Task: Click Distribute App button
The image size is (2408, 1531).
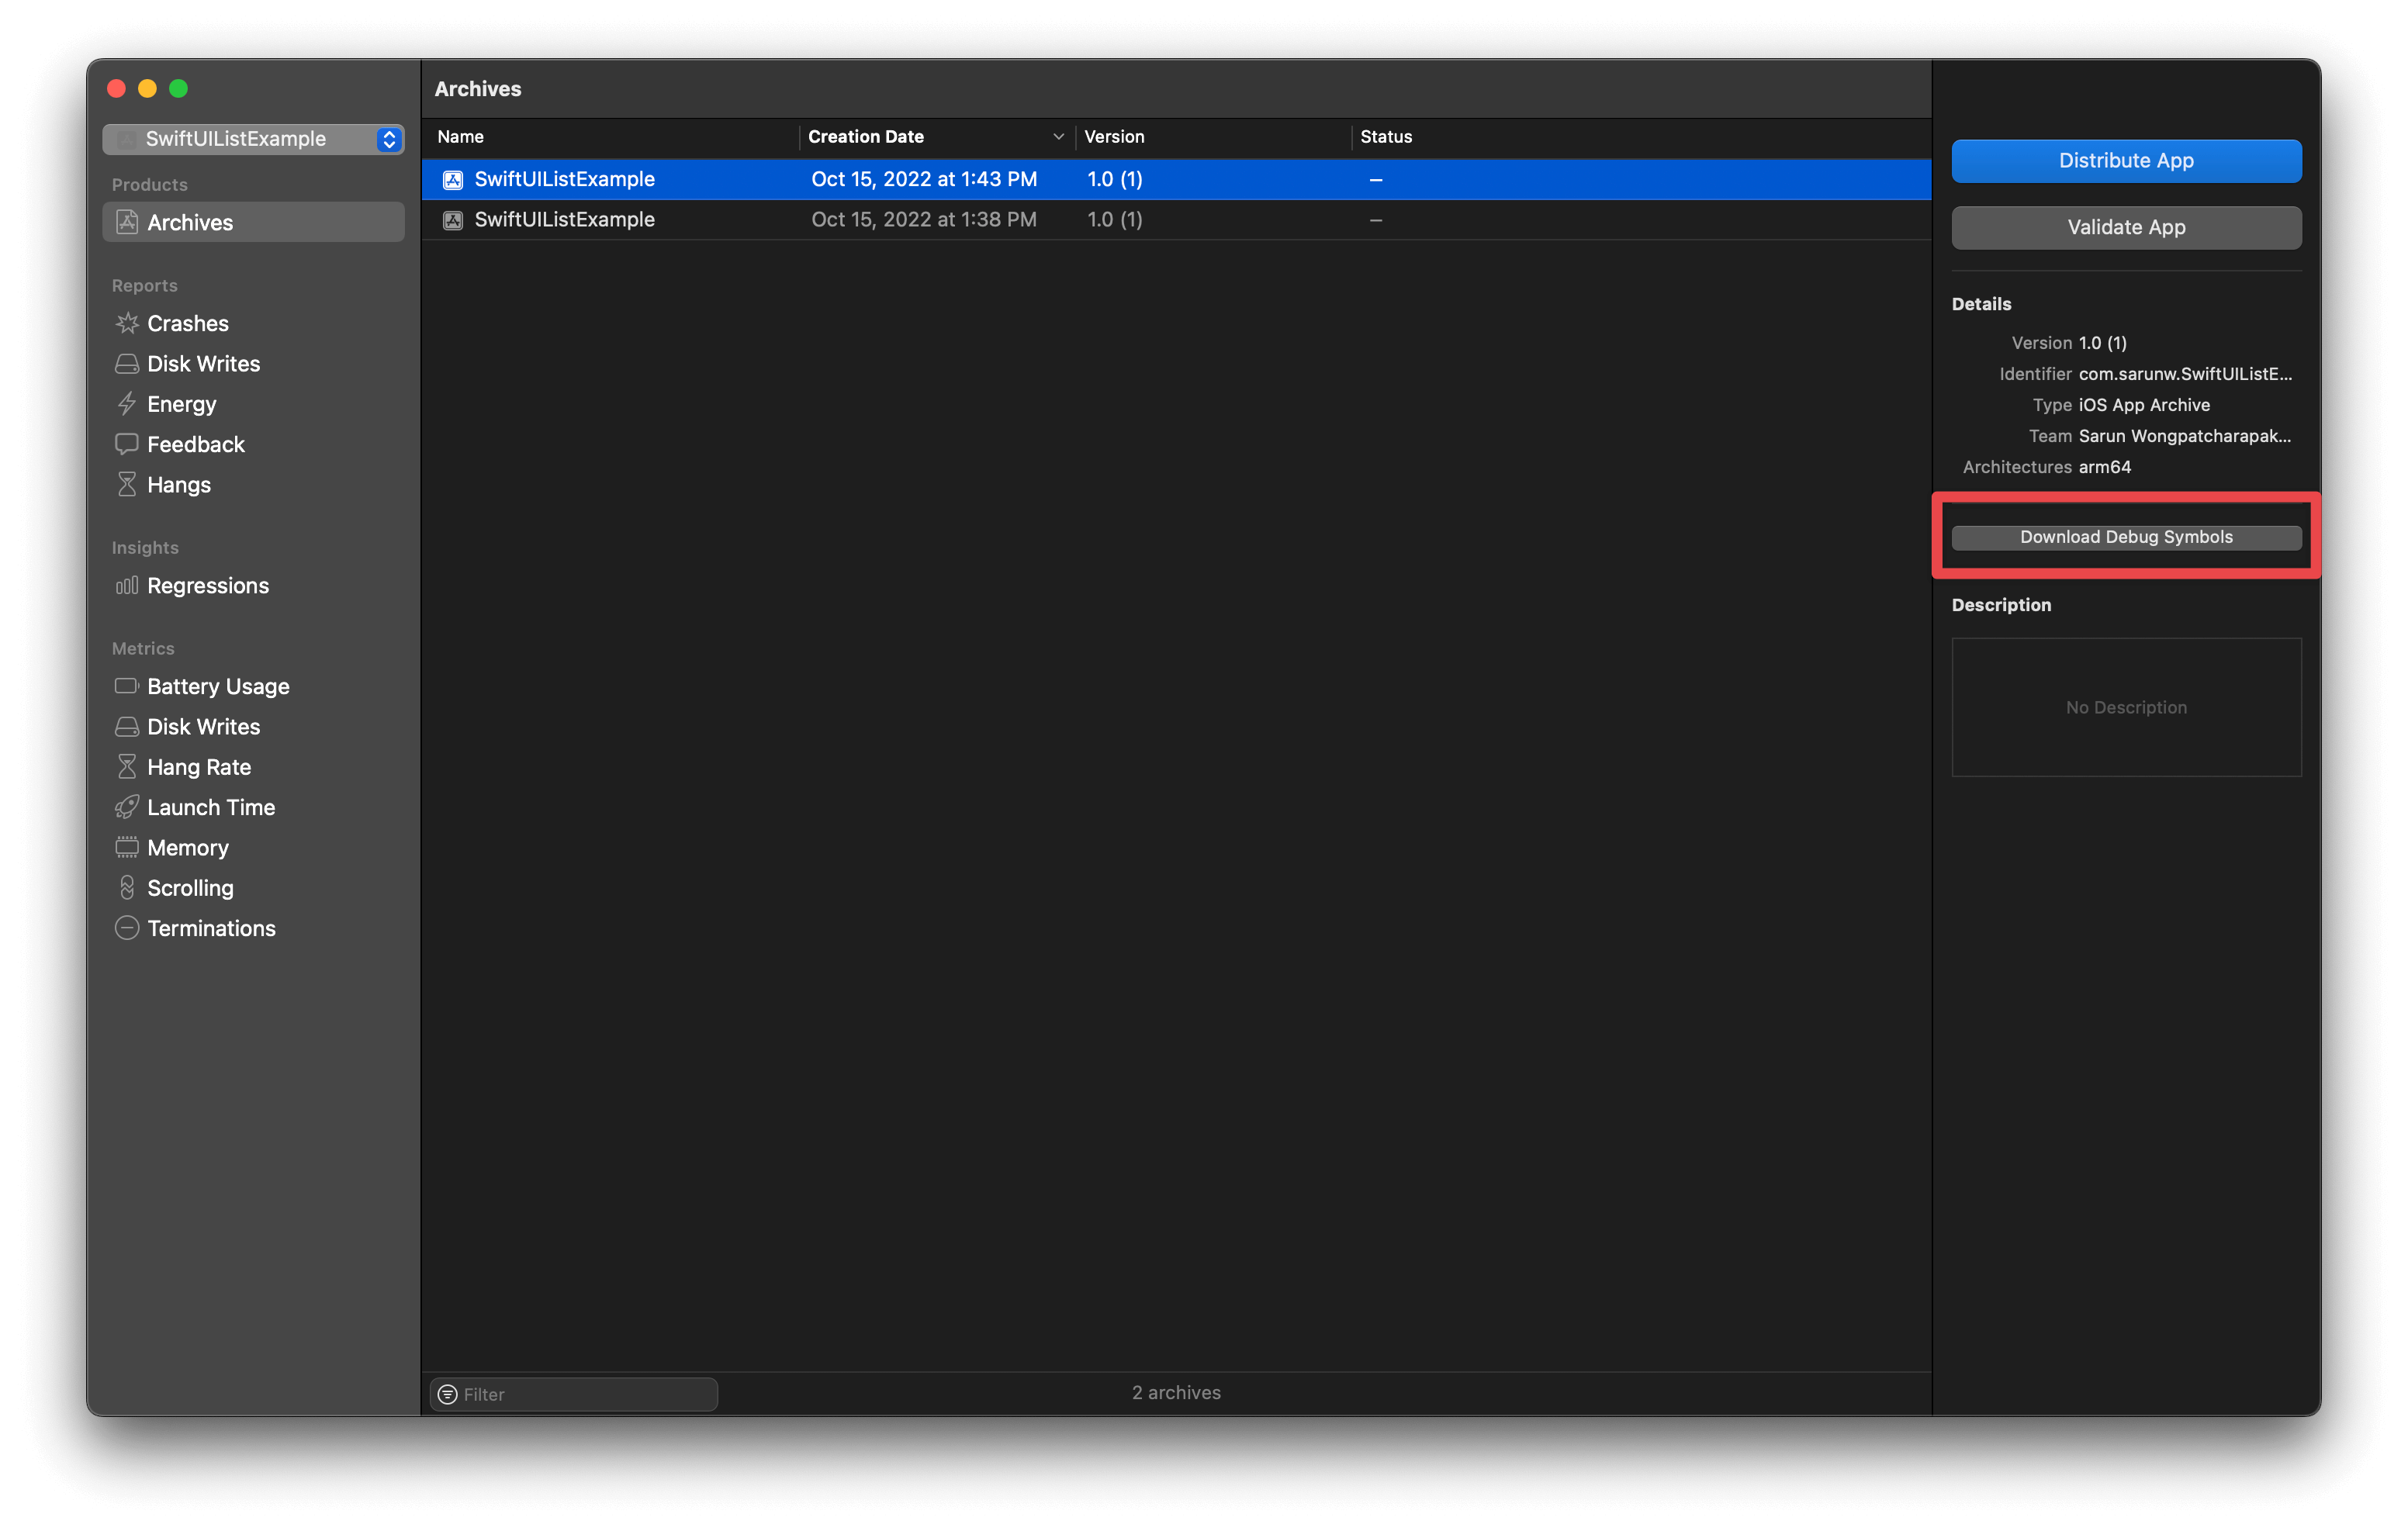Action: [x=2126, y=161]
